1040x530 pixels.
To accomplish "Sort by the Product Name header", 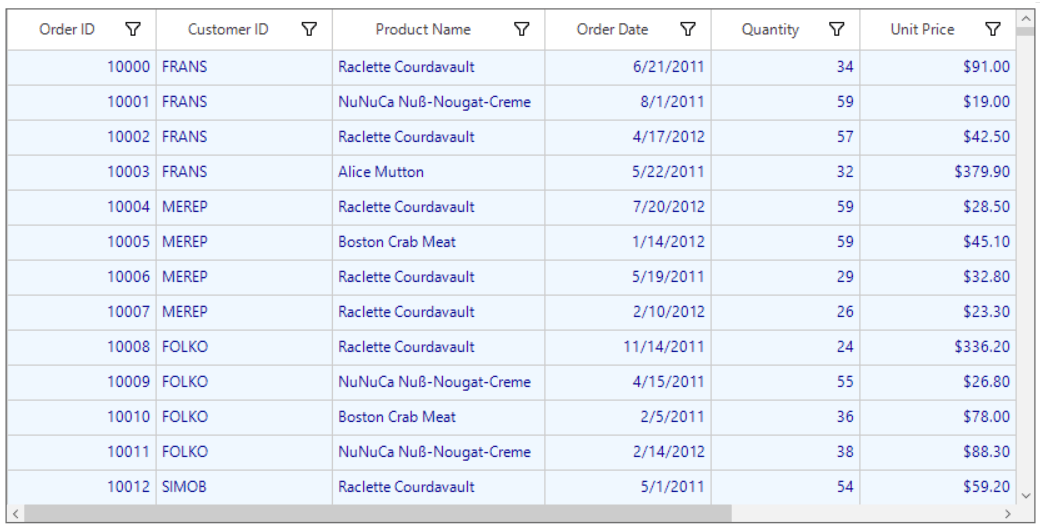I will click(x=423, y=29).
